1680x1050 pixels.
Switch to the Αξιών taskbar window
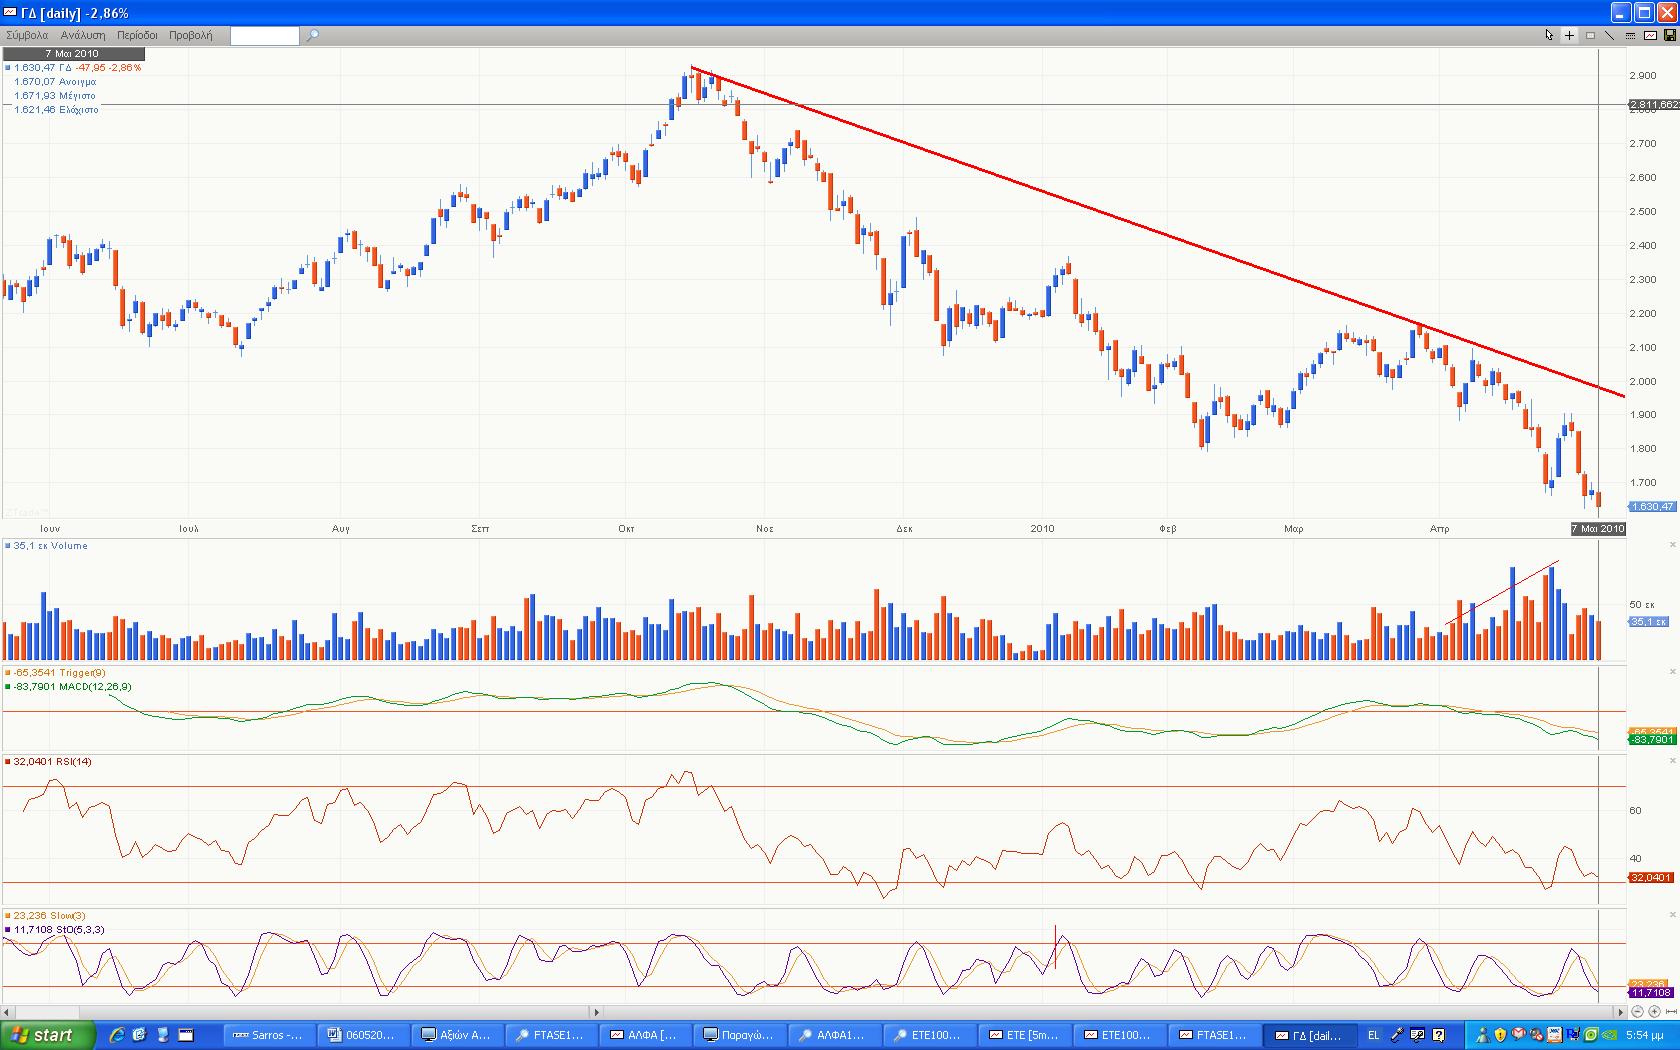point(457,1035)
